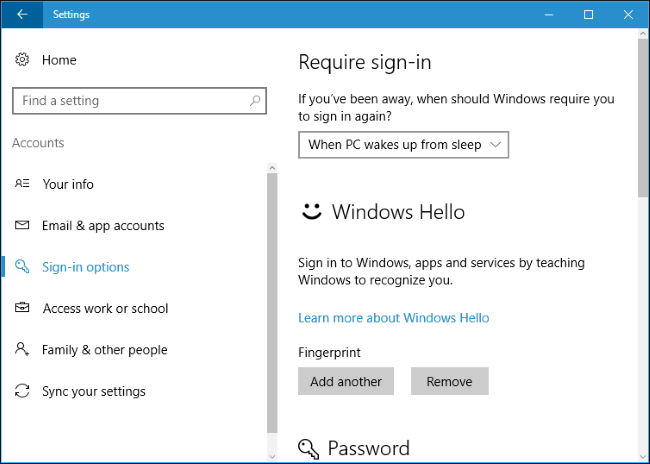Minimize the Settings window

(549, 15)
